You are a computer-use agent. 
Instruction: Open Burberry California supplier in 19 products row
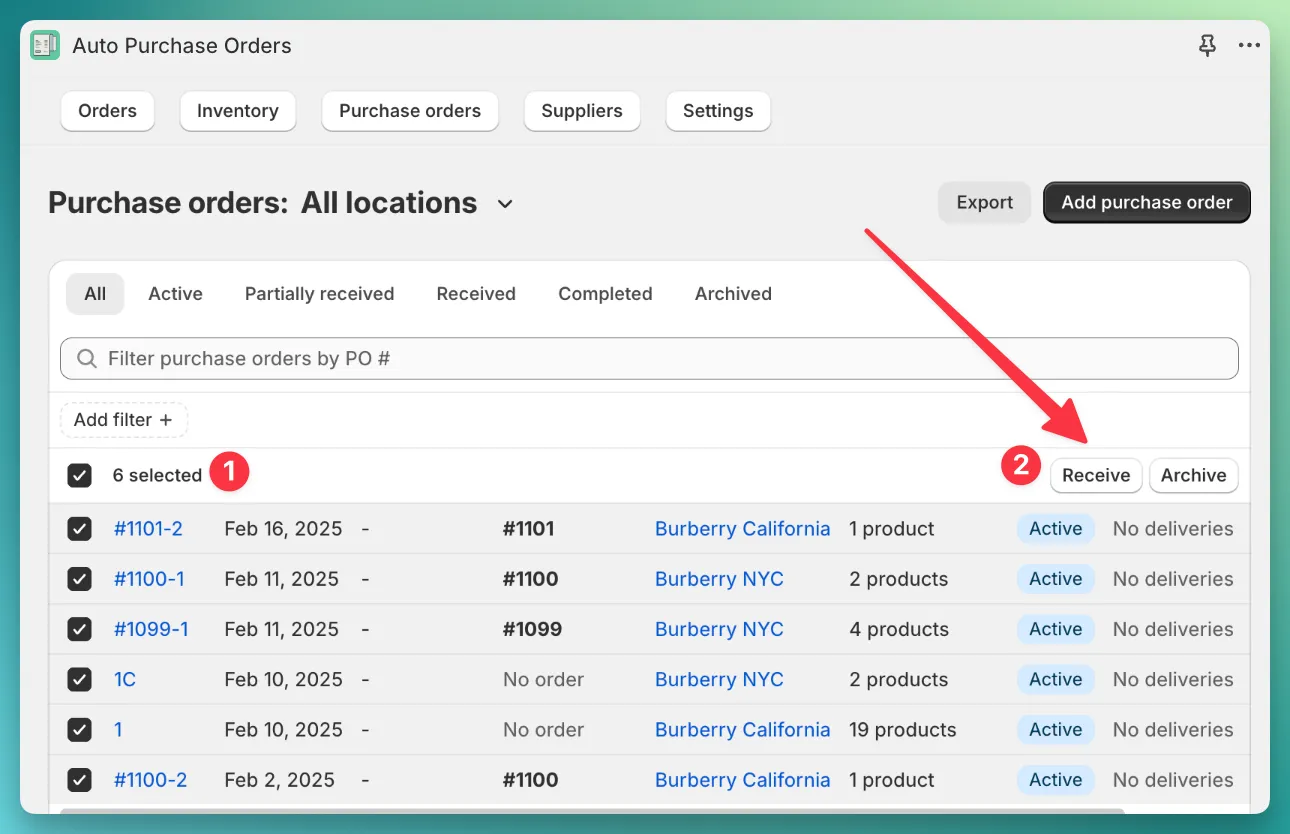click(742, 729)
